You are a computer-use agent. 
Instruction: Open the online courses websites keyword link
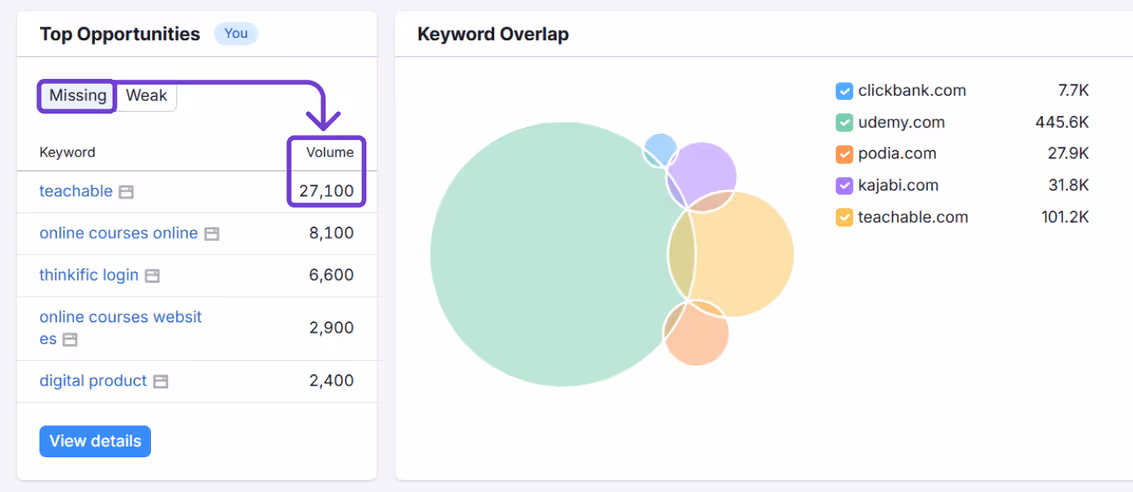(121, 328)
